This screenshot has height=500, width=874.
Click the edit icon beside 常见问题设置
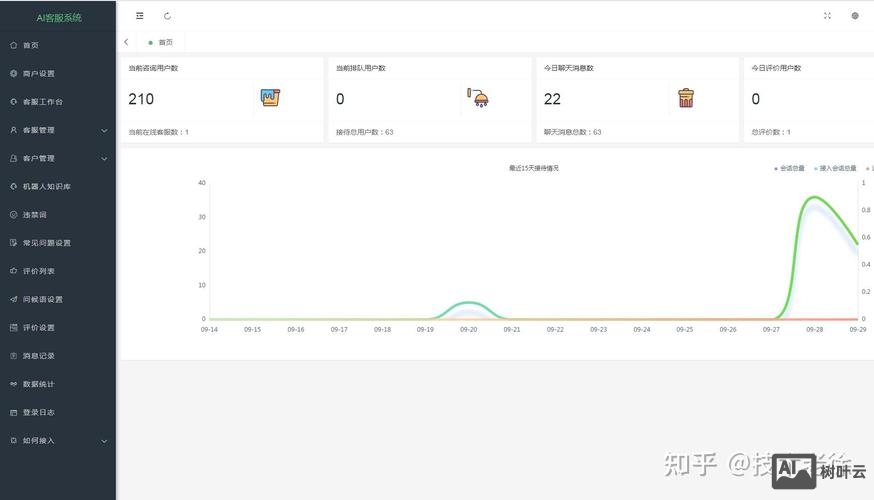point(13,242)
